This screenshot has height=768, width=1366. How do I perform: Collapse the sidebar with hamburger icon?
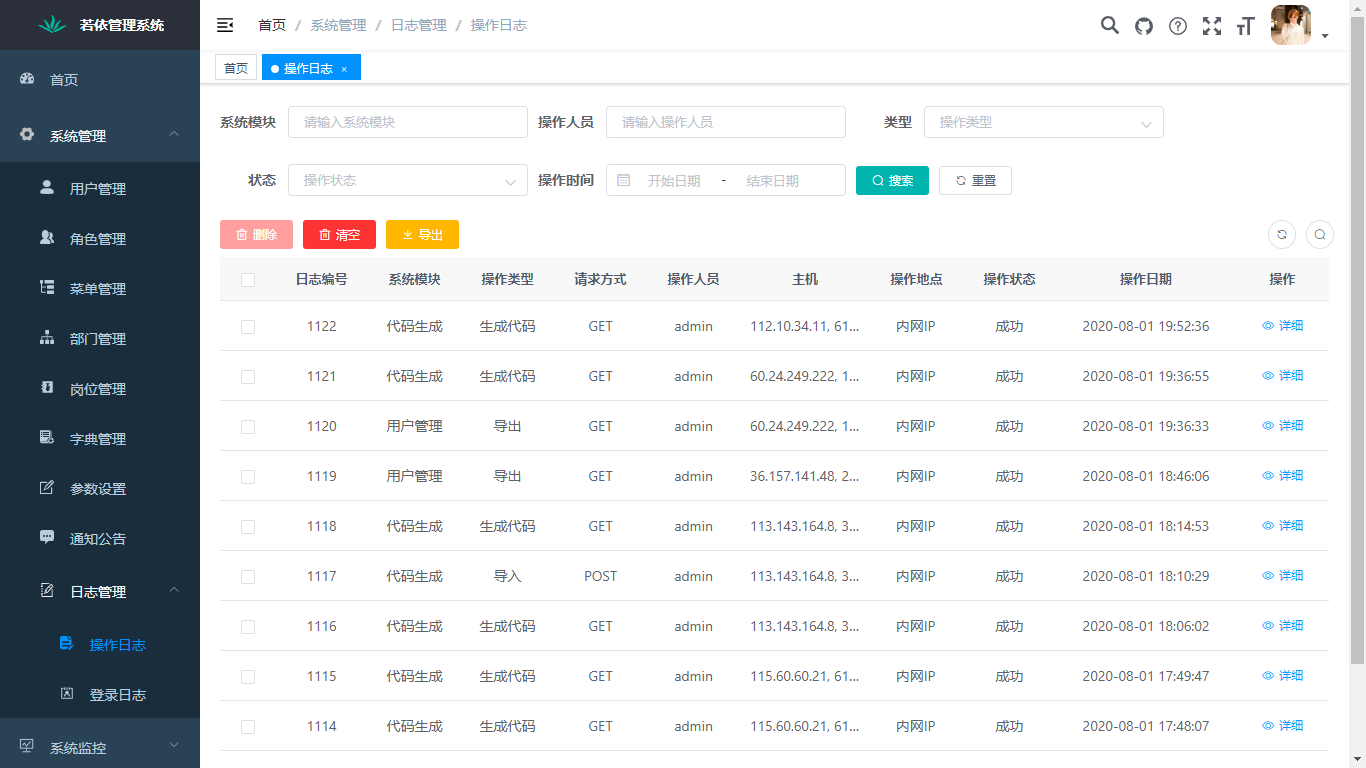[x=224, y=25]
